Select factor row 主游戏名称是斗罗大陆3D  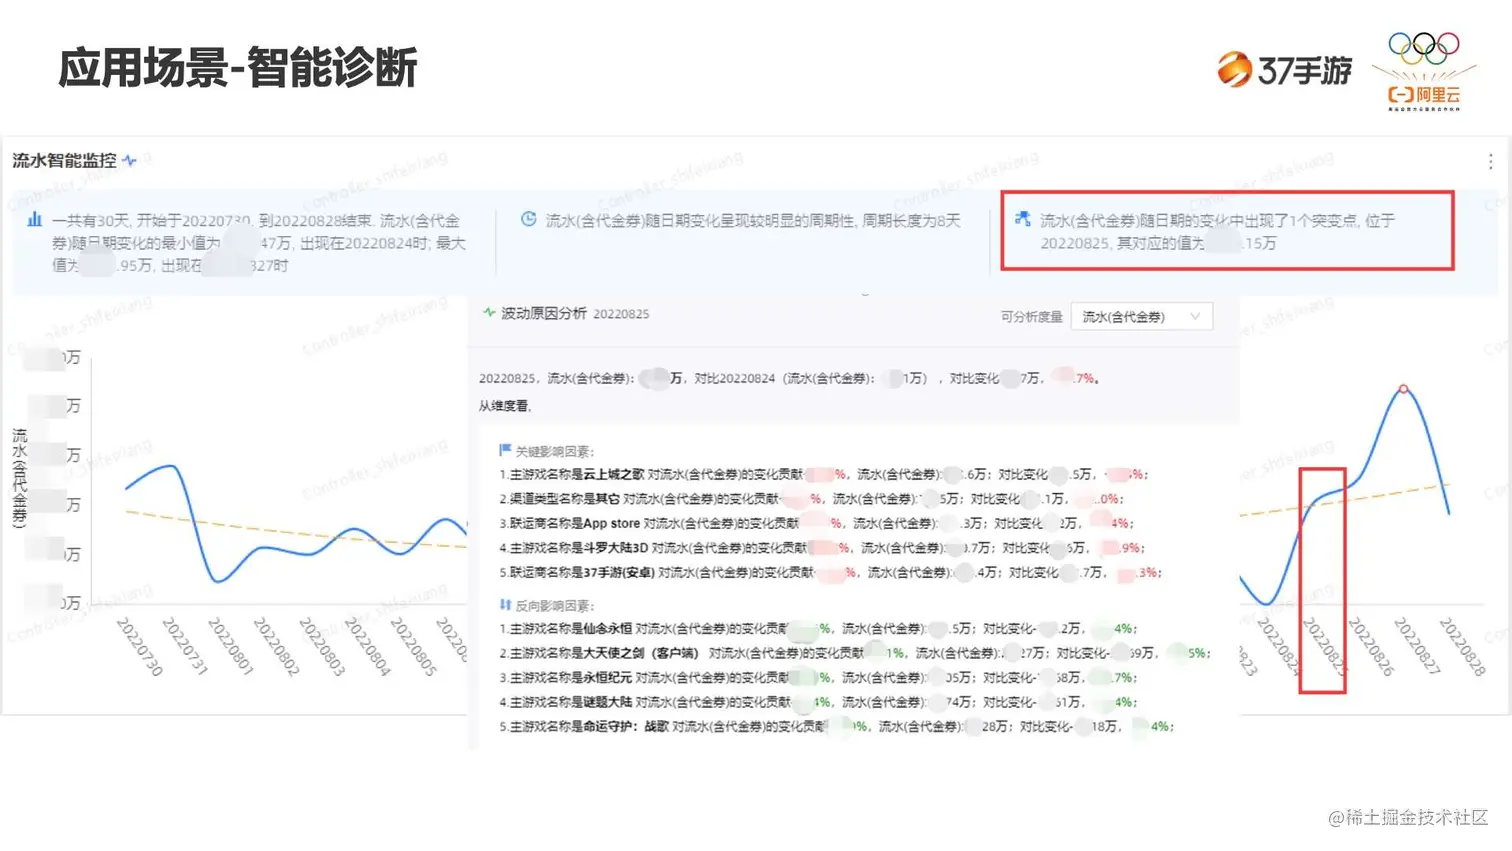(x=821, y=548)
